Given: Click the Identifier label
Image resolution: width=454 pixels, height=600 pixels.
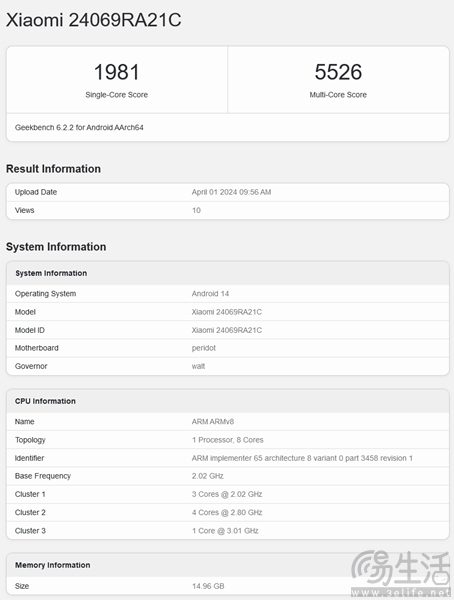Looking at the screenshot, I should tap(29, 458).
